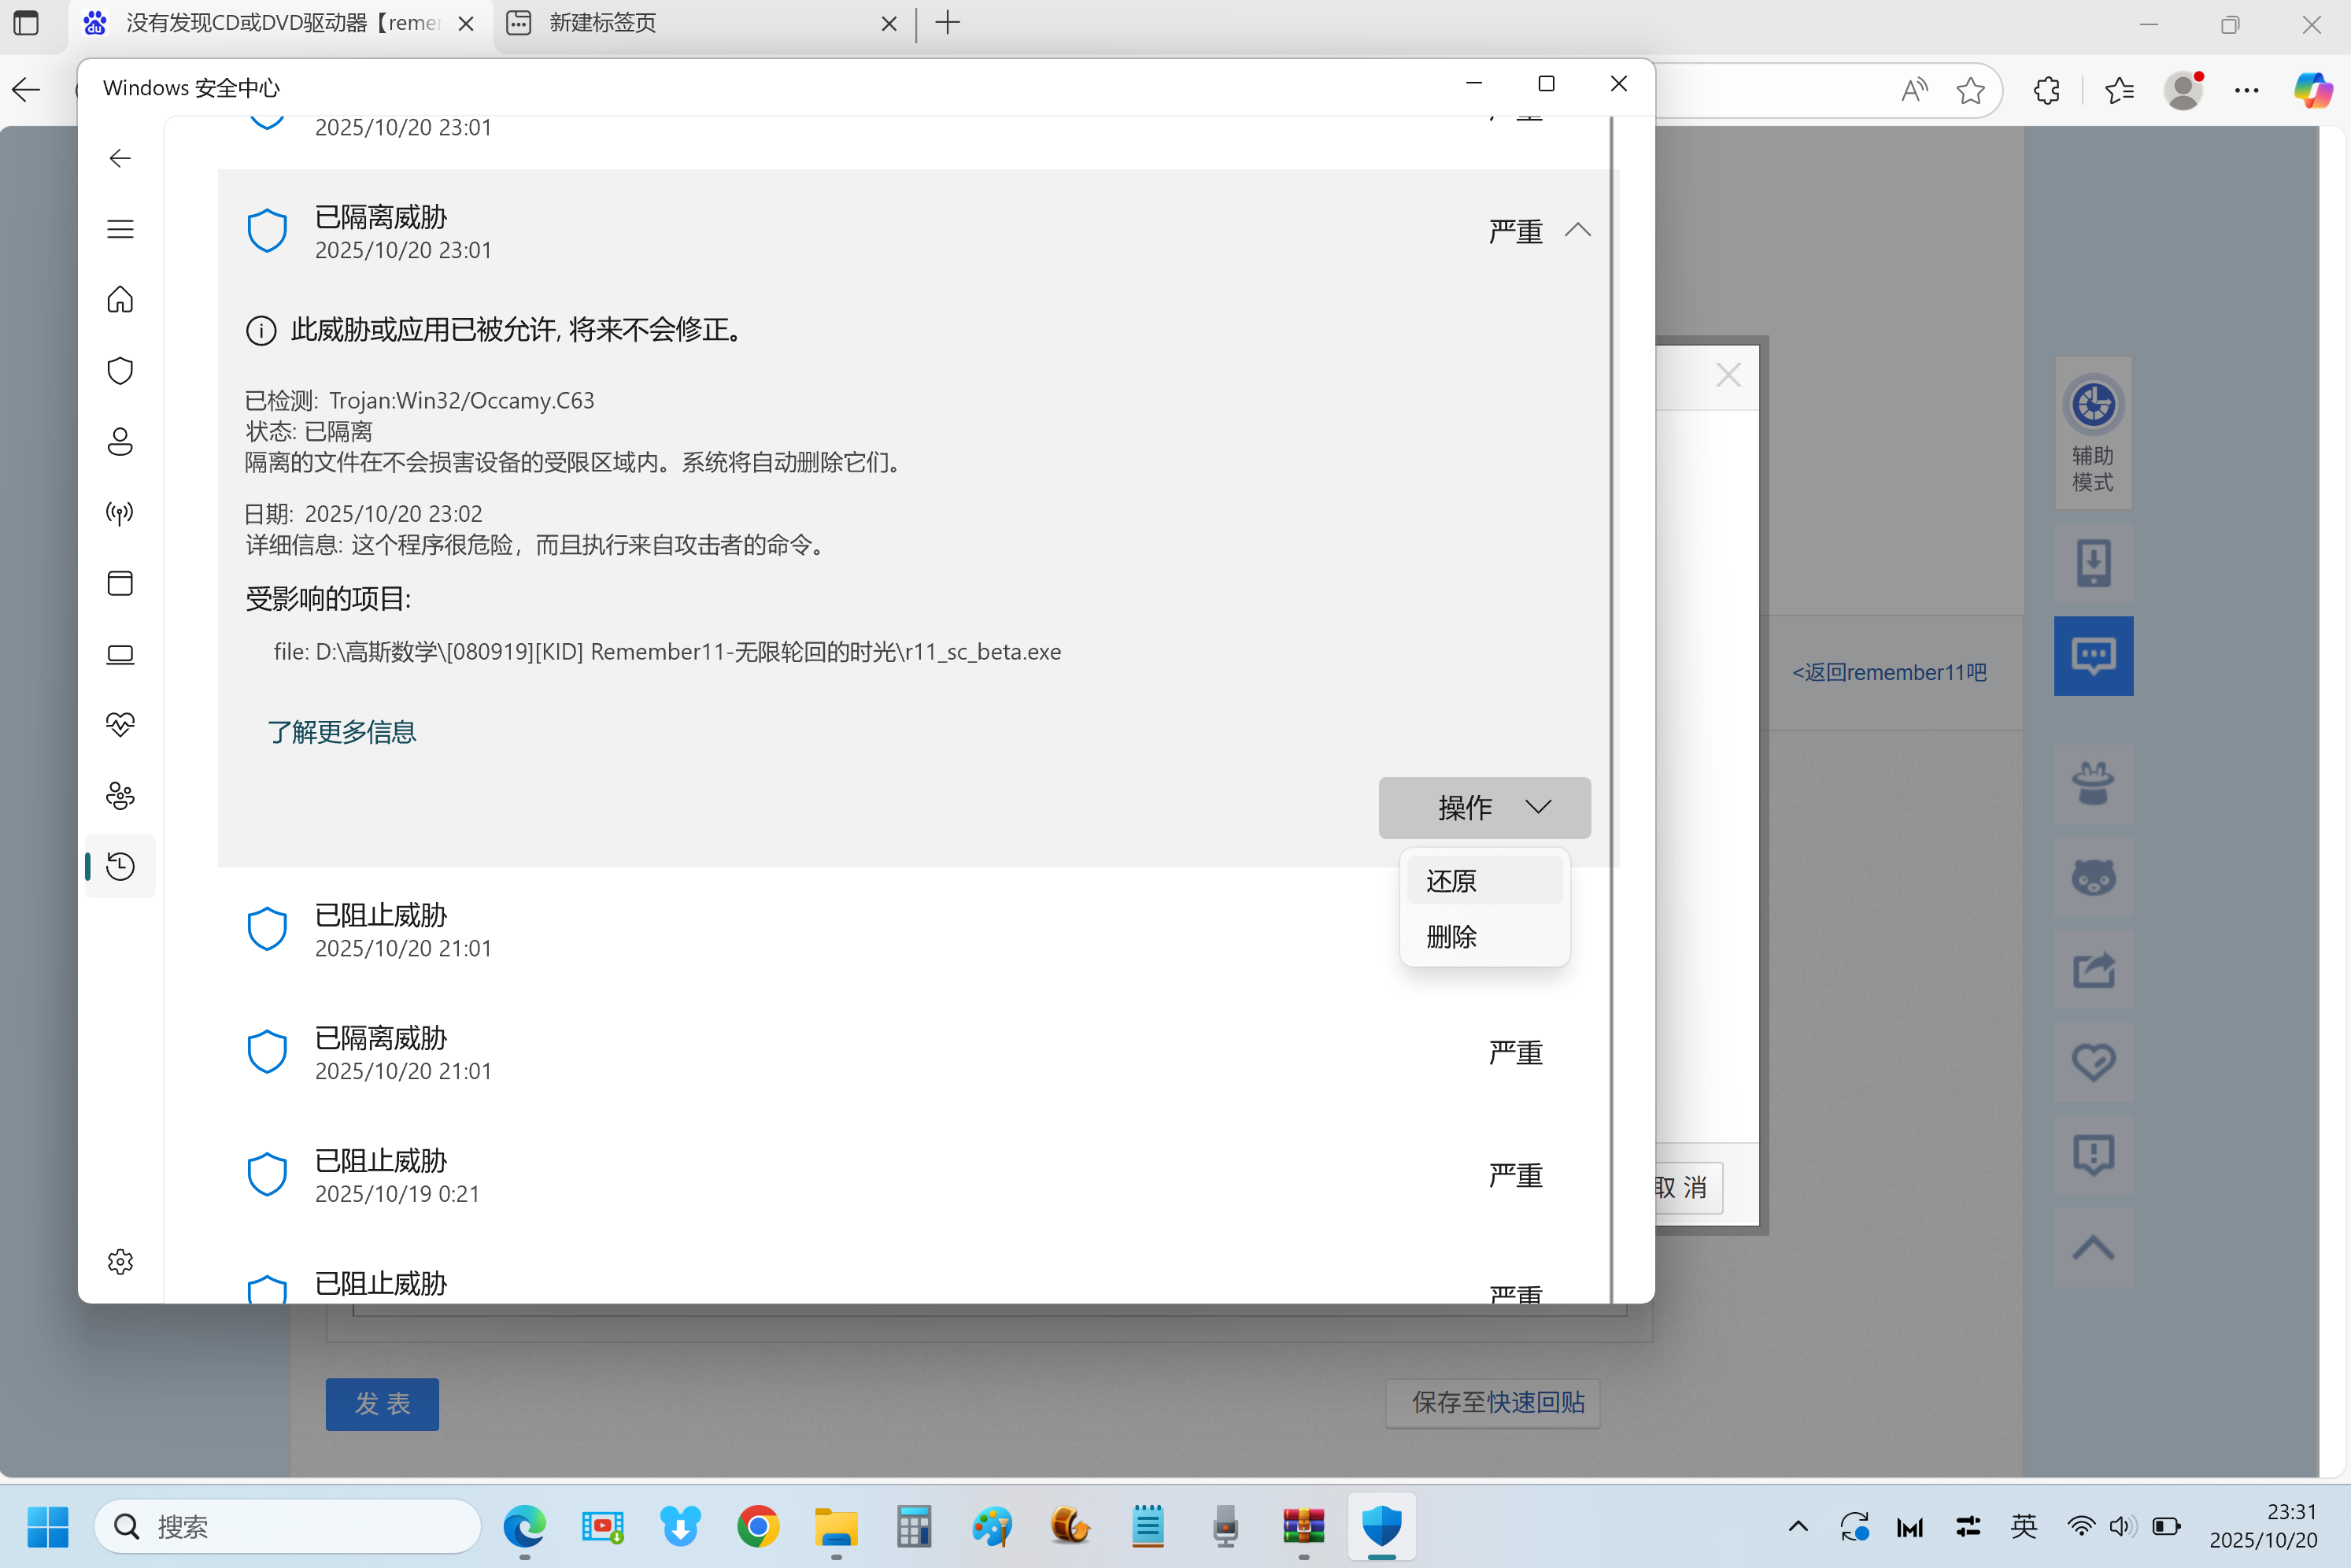Screen dimensions: 2351x1568
Task: Select Trojan:Win32/Occamy.C63 detection name
Action: tap(462, 400)
